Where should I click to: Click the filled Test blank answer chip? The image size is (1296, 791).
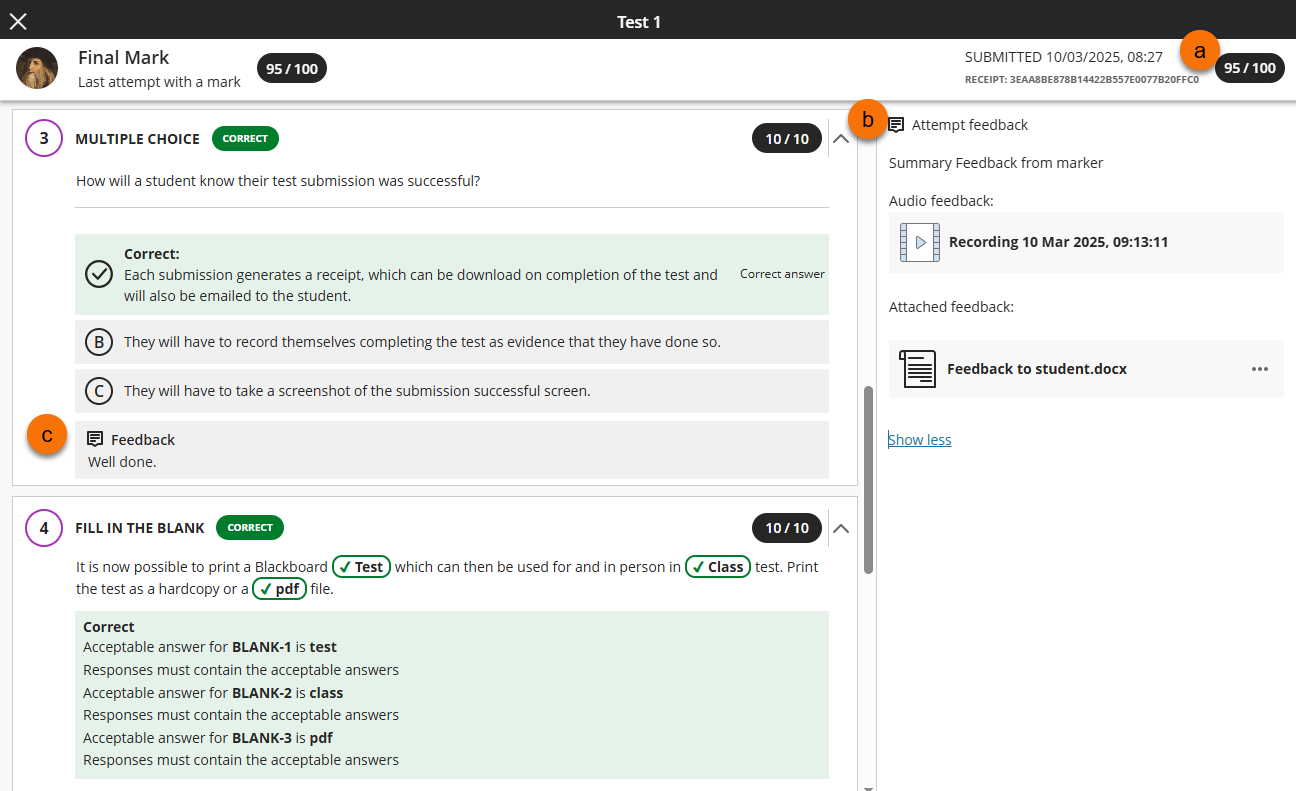361,567
